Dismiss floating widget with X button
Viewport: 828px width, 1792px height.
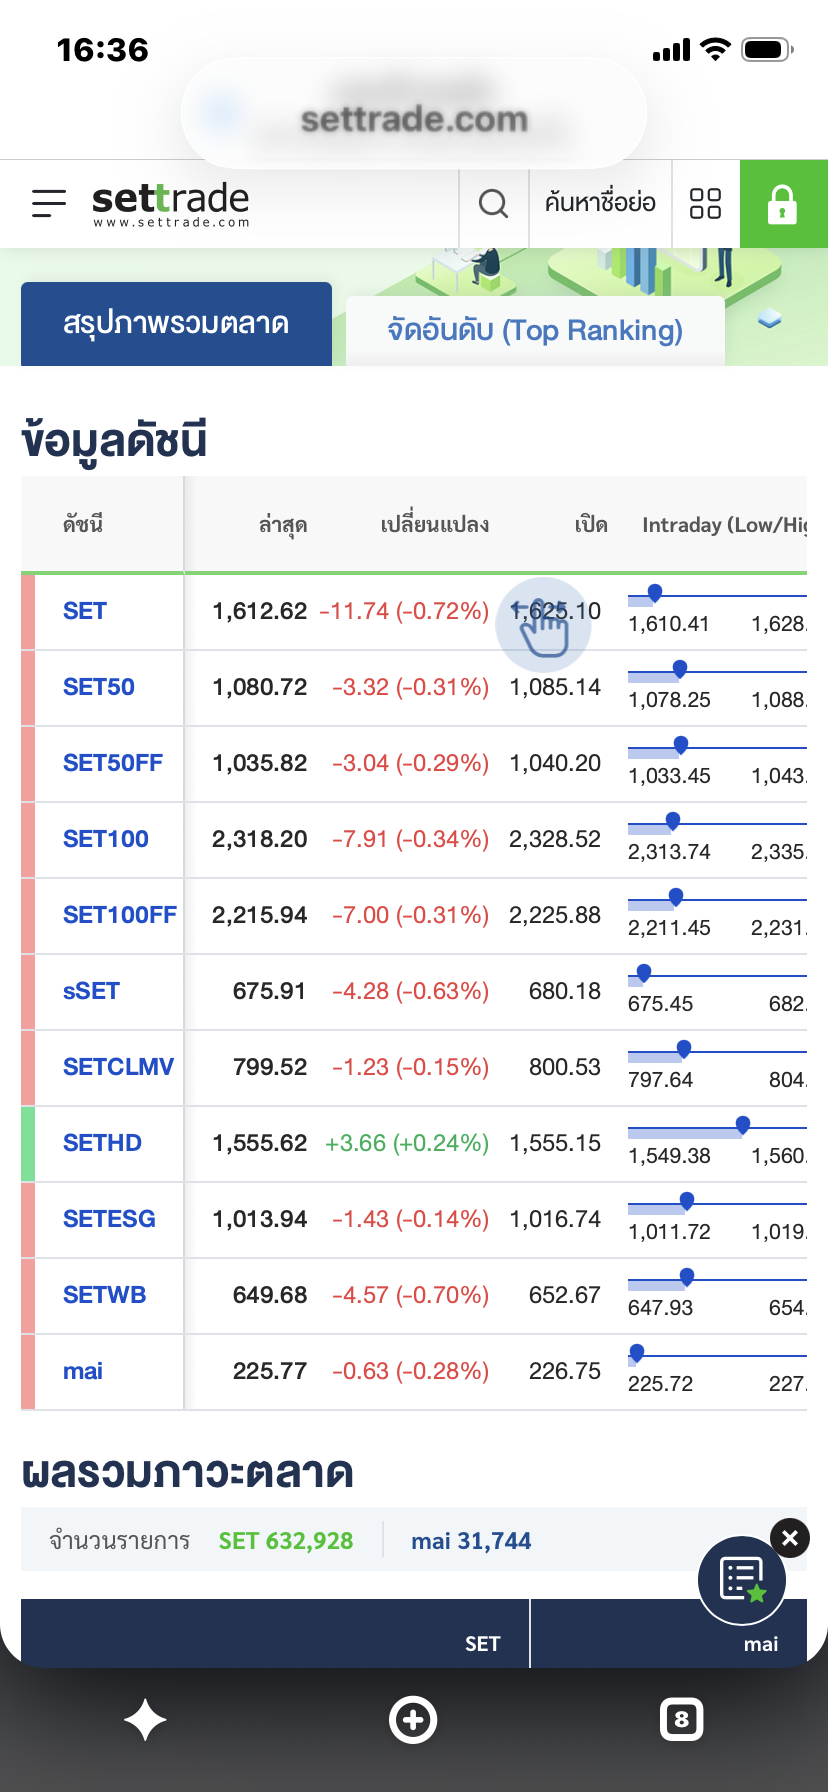tap(790, 1538)
